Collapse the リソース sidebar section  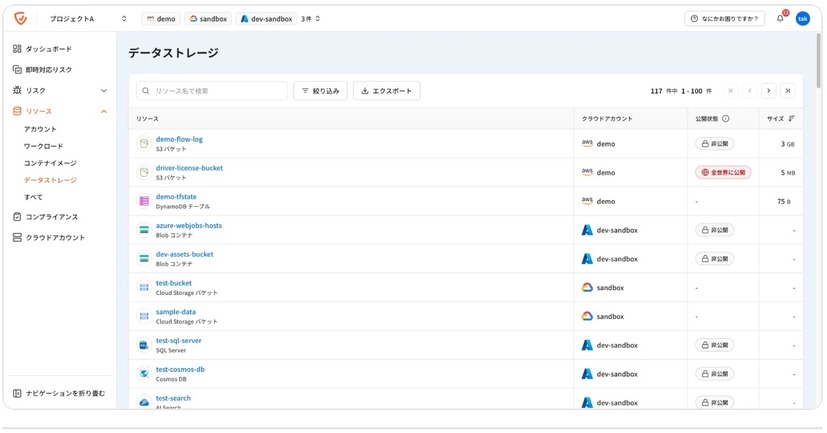click(104, 112)
